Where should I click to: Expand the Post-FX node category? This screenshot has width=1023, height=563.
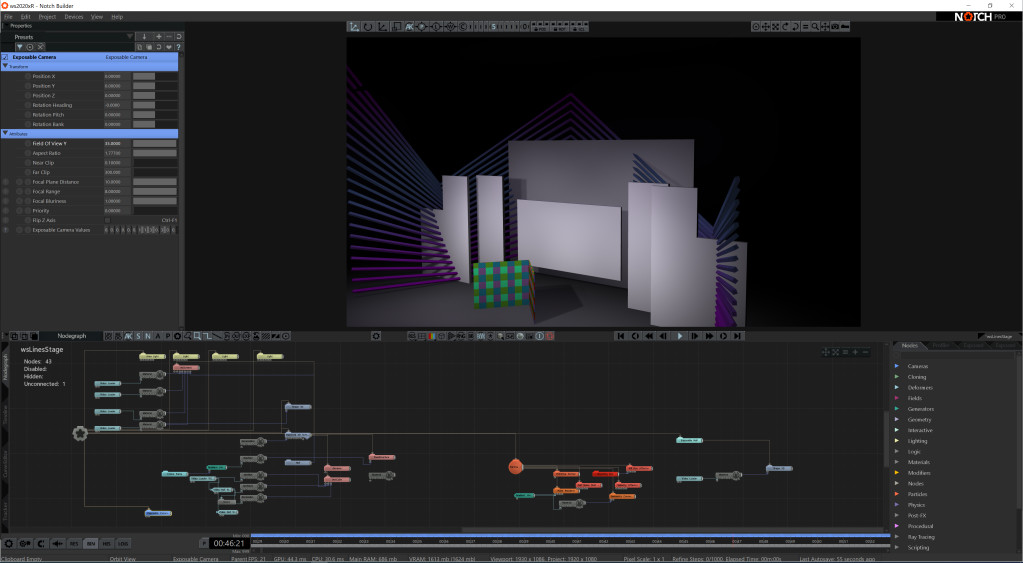coord(897,516)
